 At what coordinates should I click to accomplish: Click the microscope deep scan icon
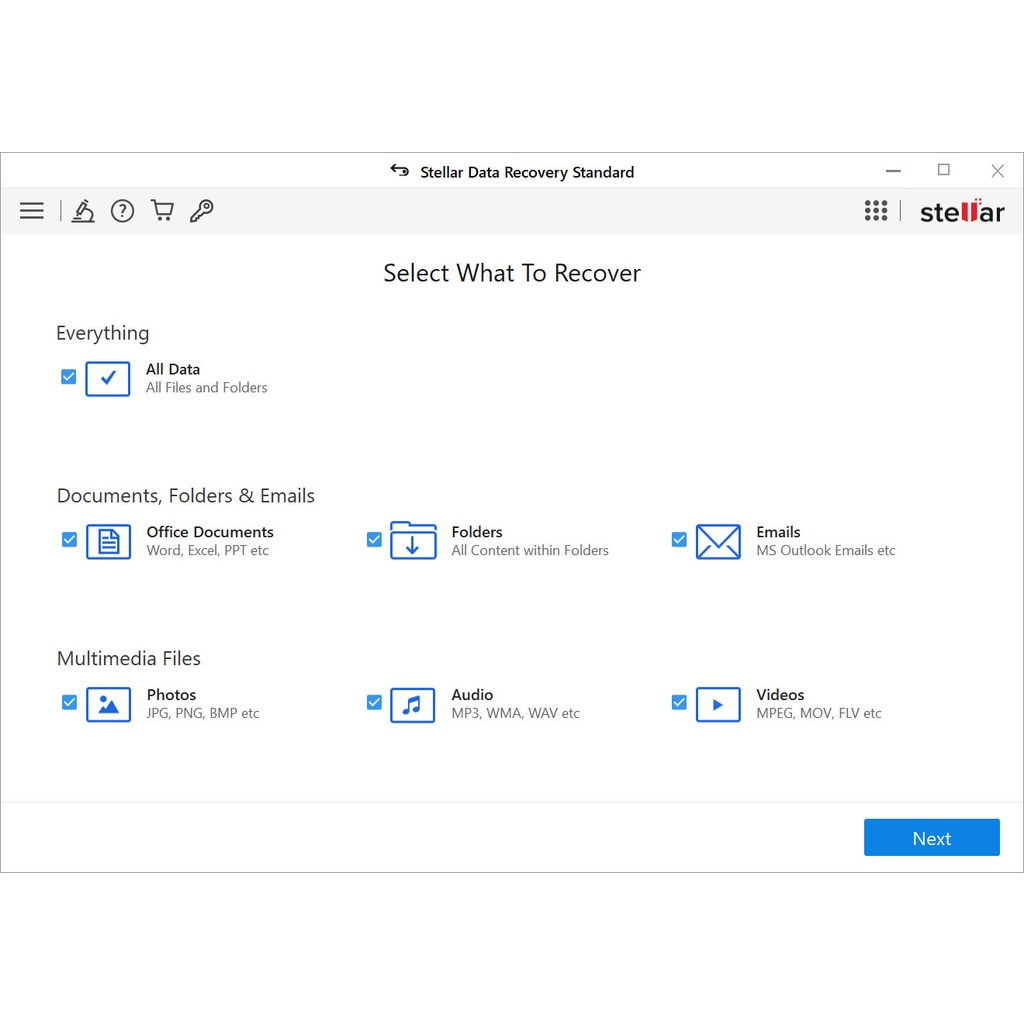83,211
